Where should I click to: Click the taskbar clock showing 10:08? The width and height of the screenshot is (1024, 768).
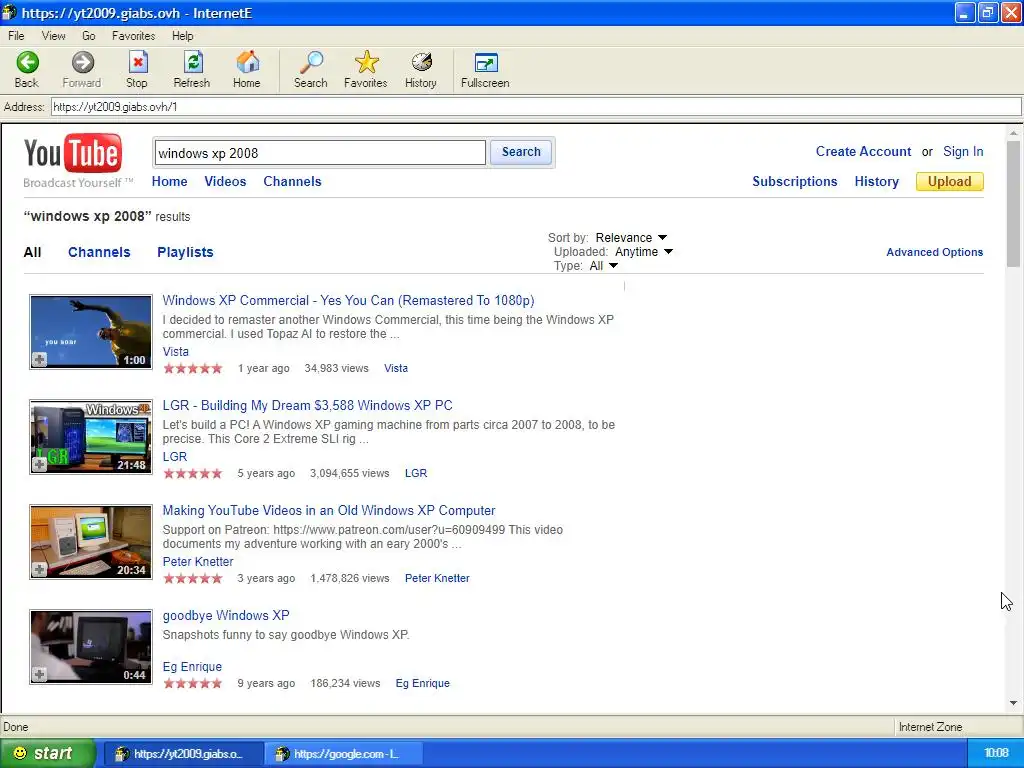(x=997, y=754)
